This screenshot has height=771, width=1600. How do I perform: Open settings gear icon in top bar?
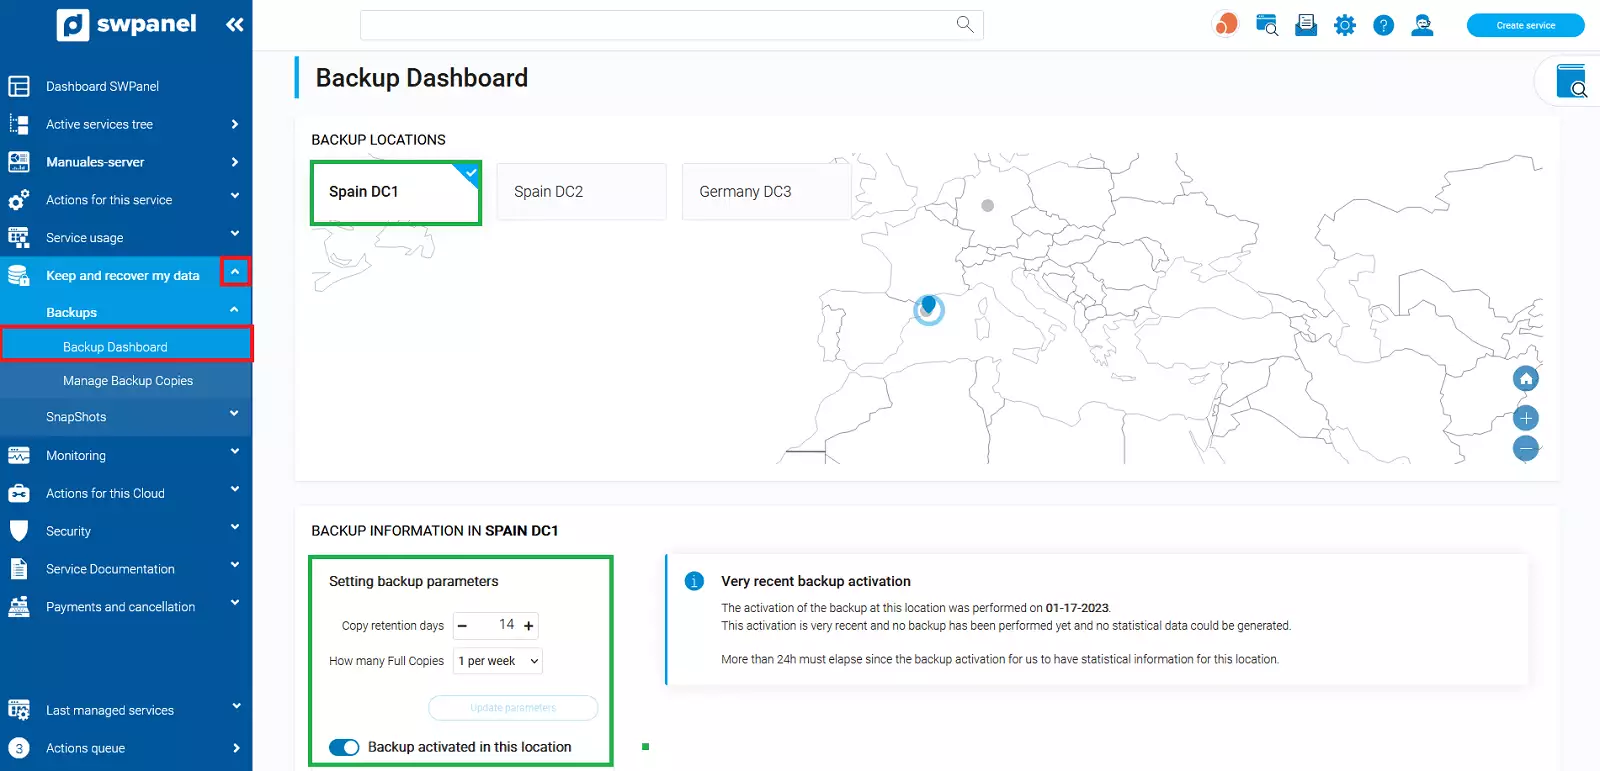click(x=1345, y=25)
